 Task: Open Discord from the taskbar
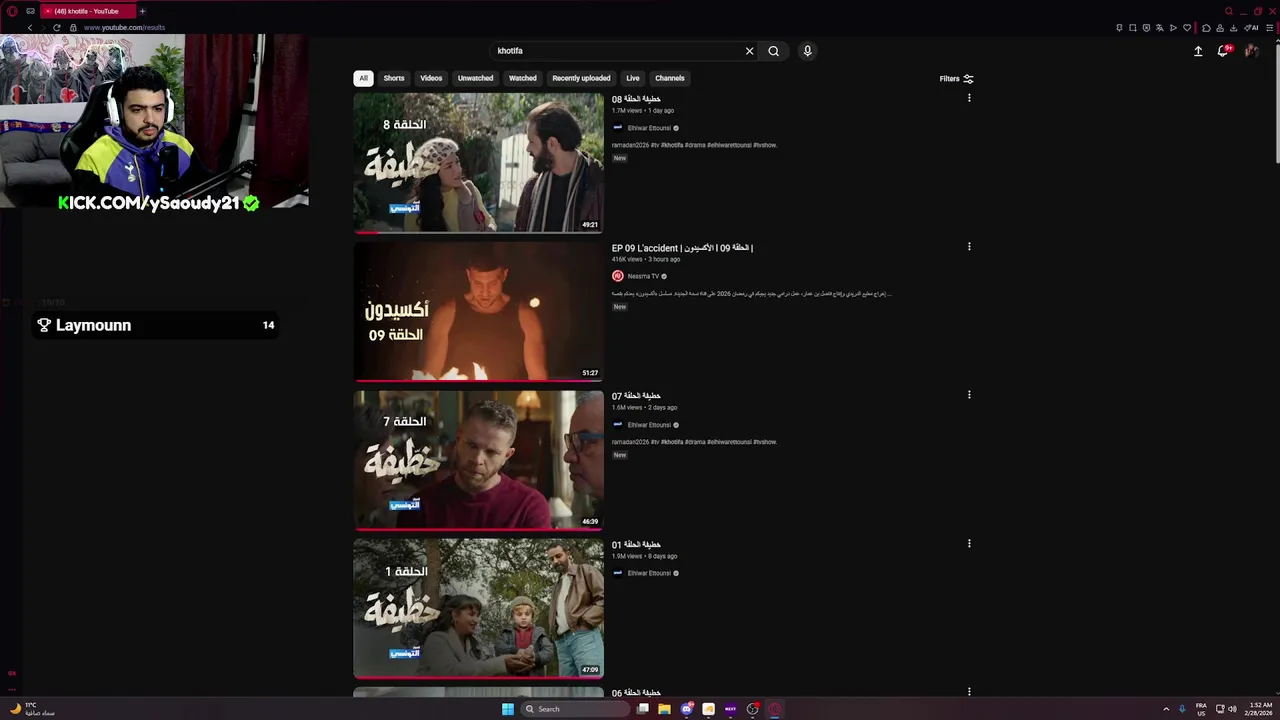[x=687, y=709]
